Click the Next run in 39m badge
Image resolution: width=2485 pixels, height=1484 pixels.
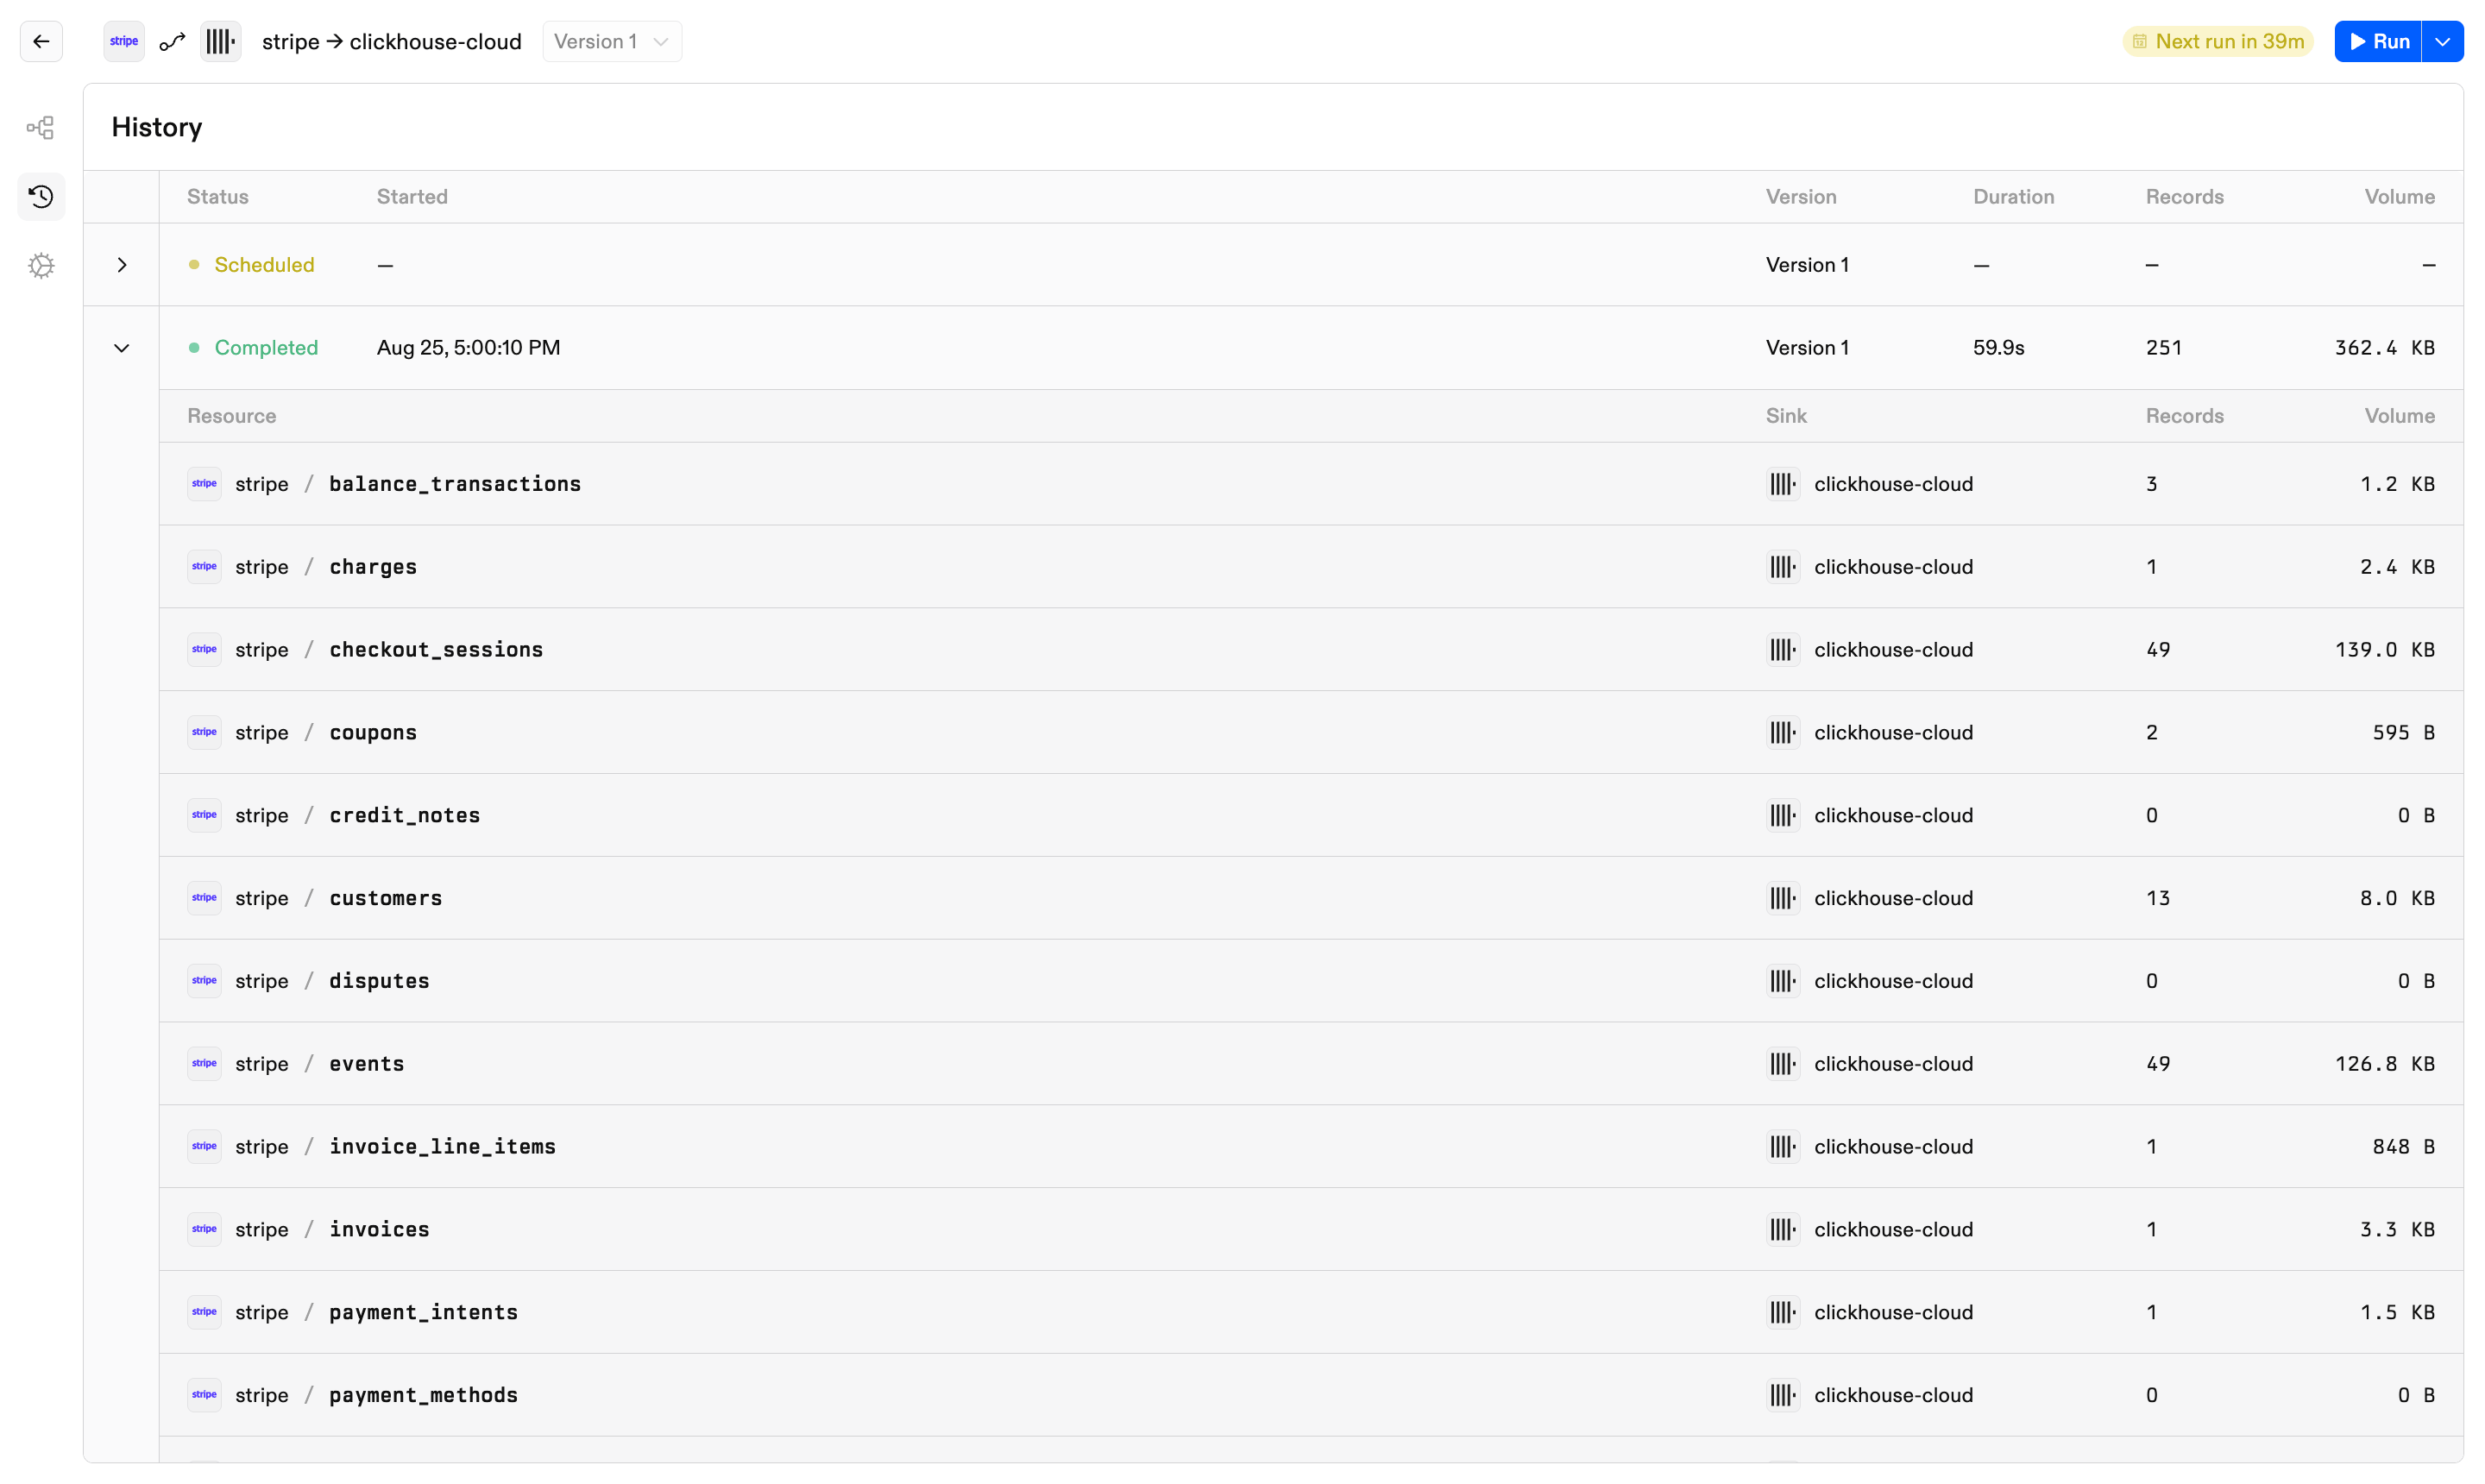click(2218, 41)
